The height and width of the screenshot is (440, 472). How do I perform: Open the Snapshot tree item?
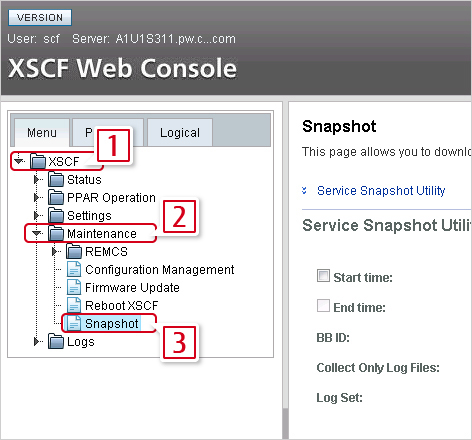point(112,324)
